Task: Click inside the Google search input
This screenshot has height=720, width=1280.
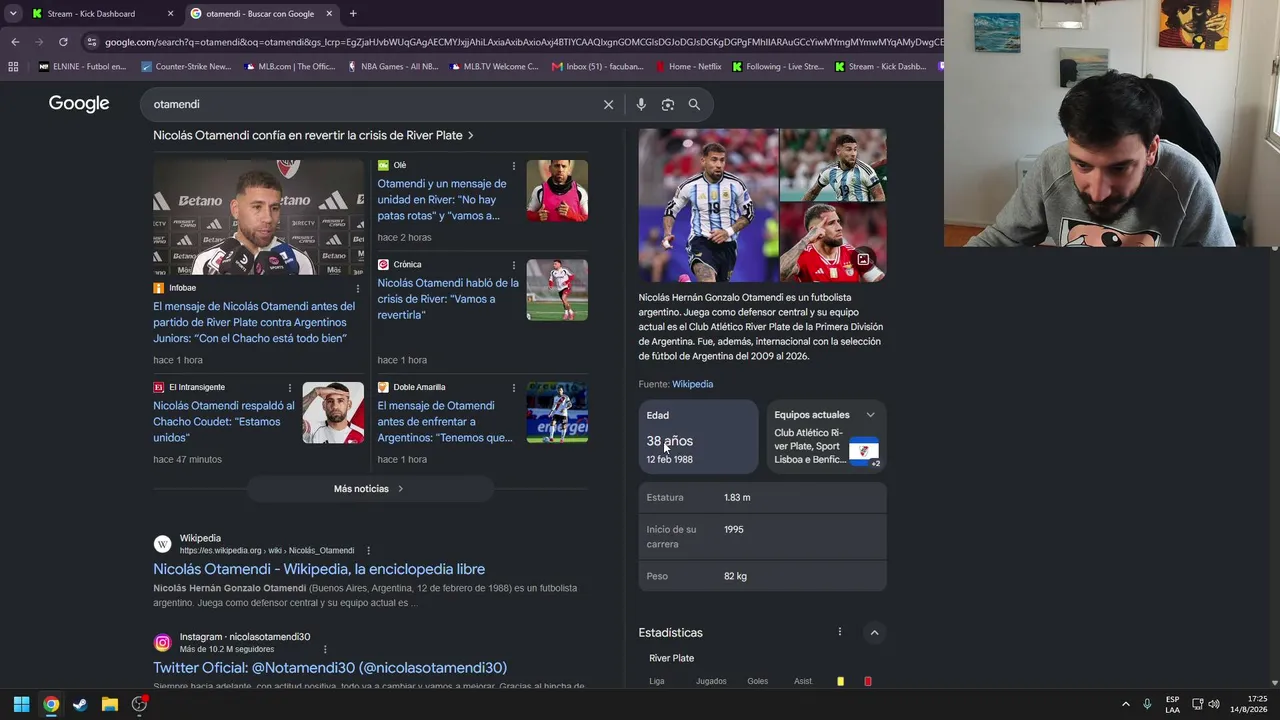Action: 372,104
